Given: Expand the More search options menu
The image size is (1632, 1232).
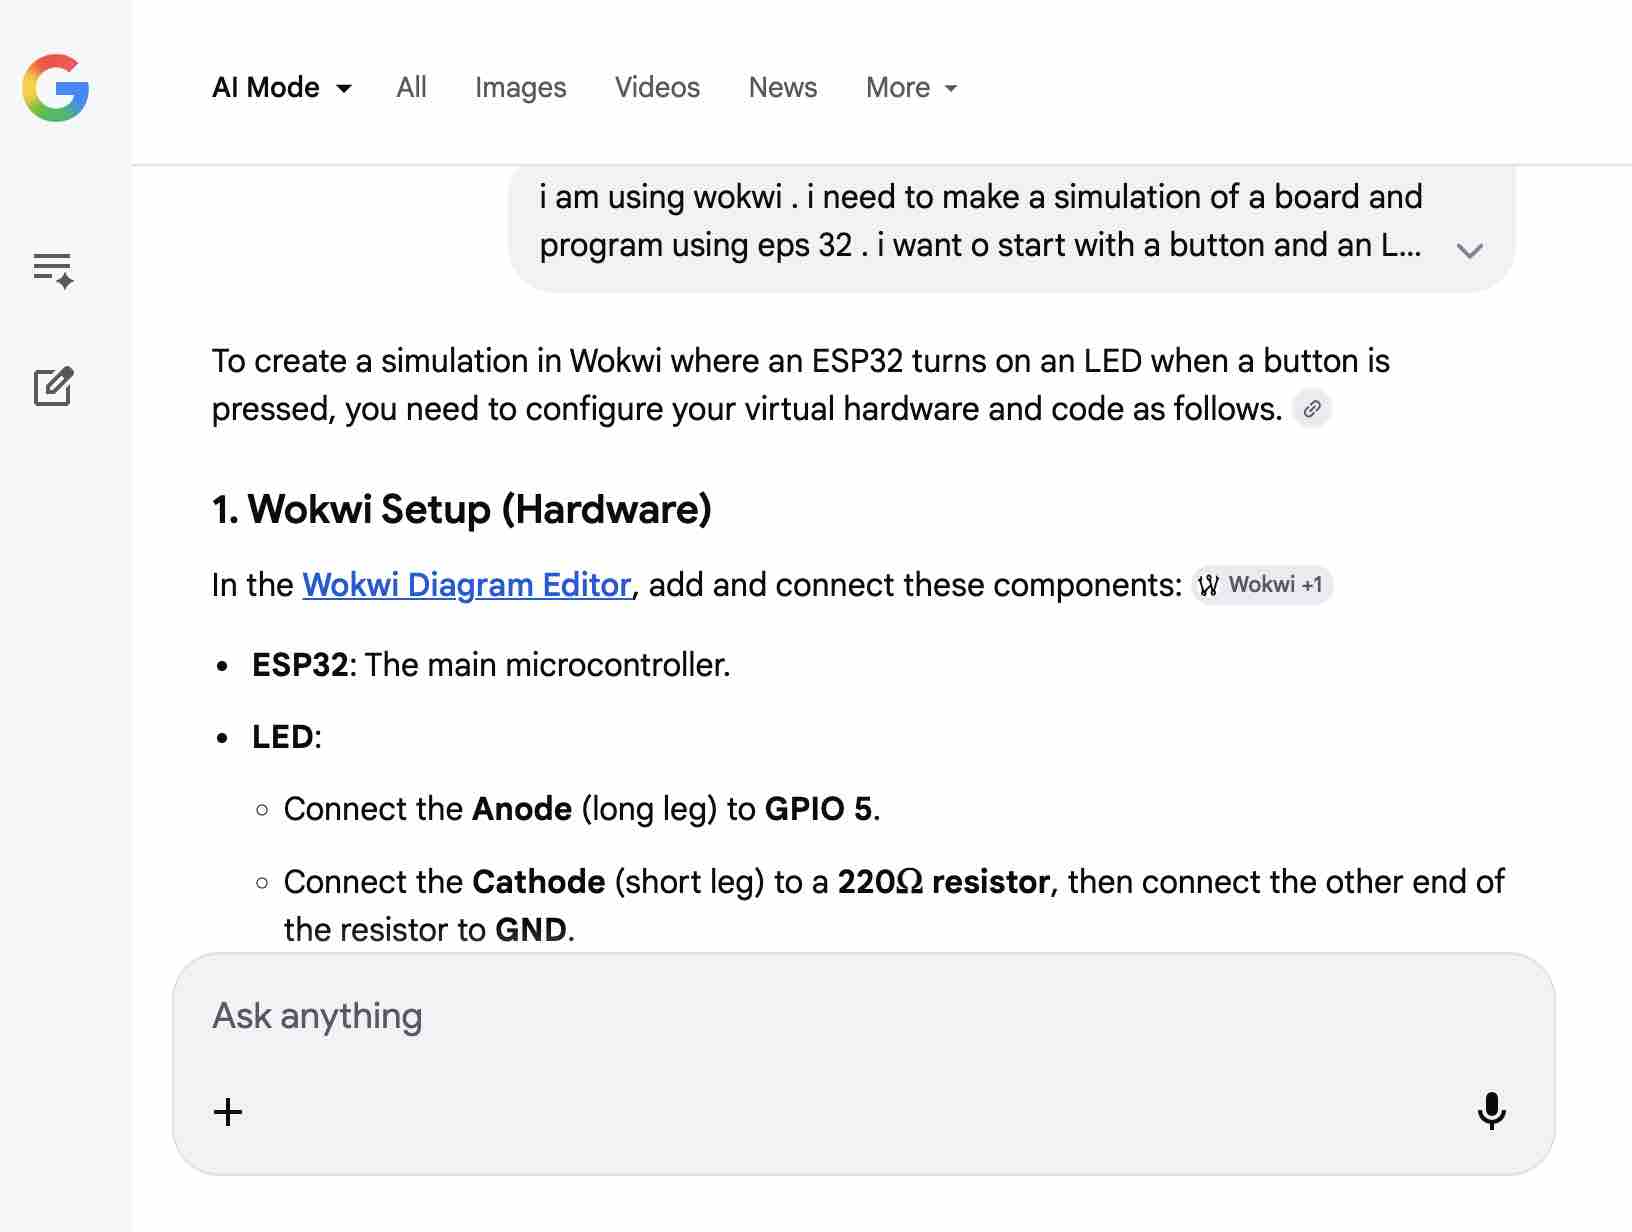Looking at the screenshot, I should pos(911,88).
